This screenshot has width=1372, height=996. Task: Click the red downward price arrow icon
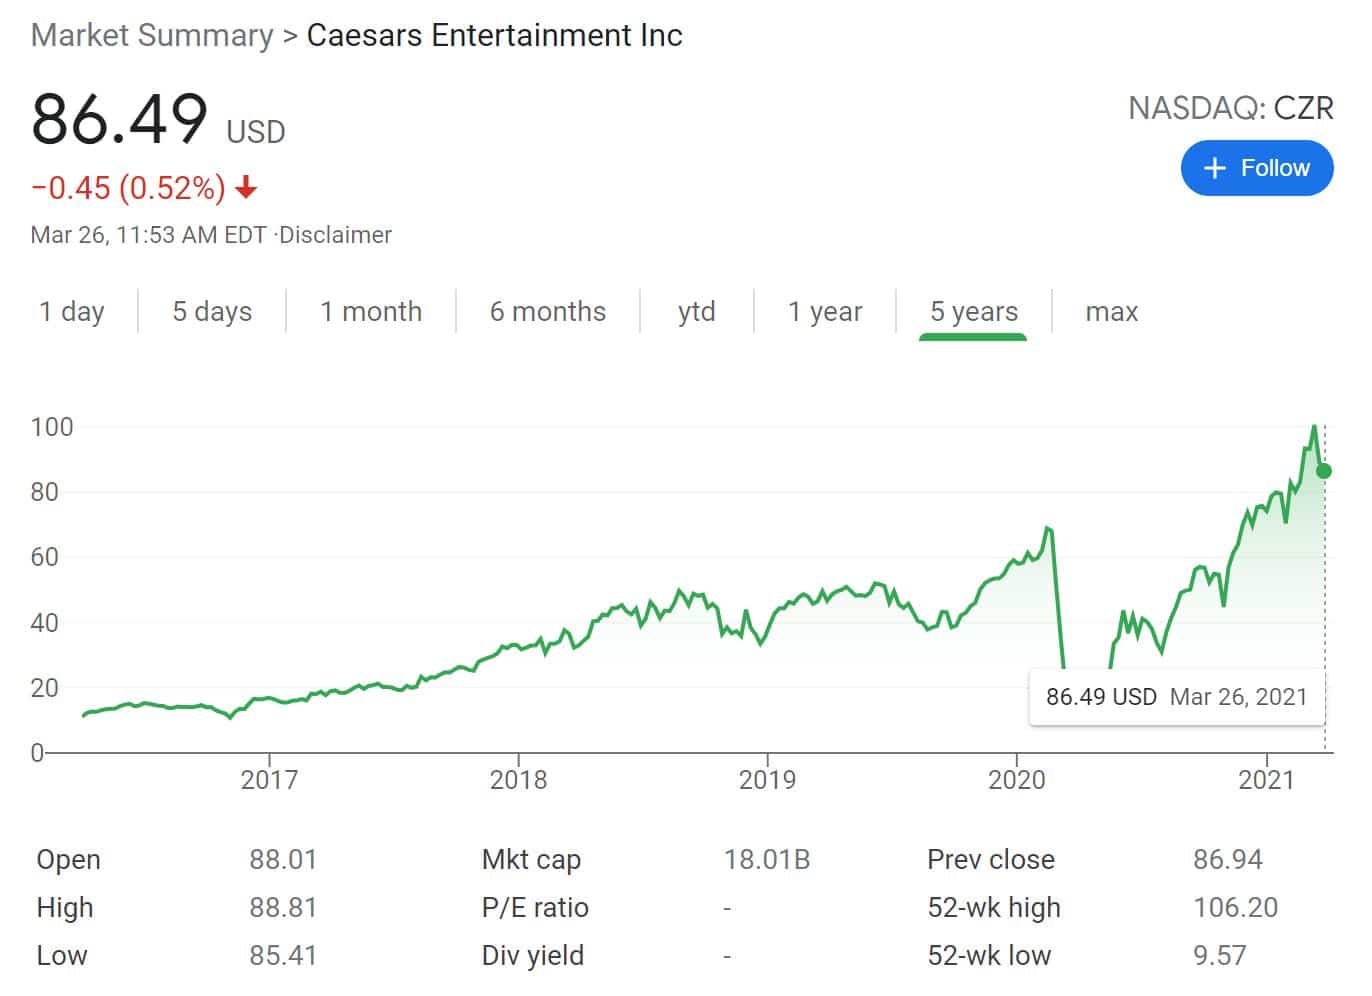[243, 187]
